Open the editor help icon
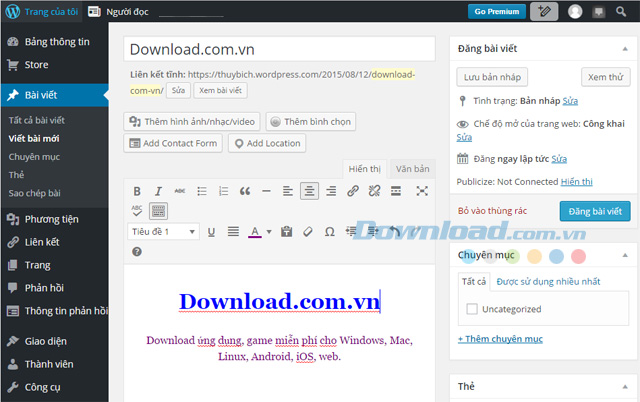The width and height of the screenshot is (640, 402). (137, 251)
